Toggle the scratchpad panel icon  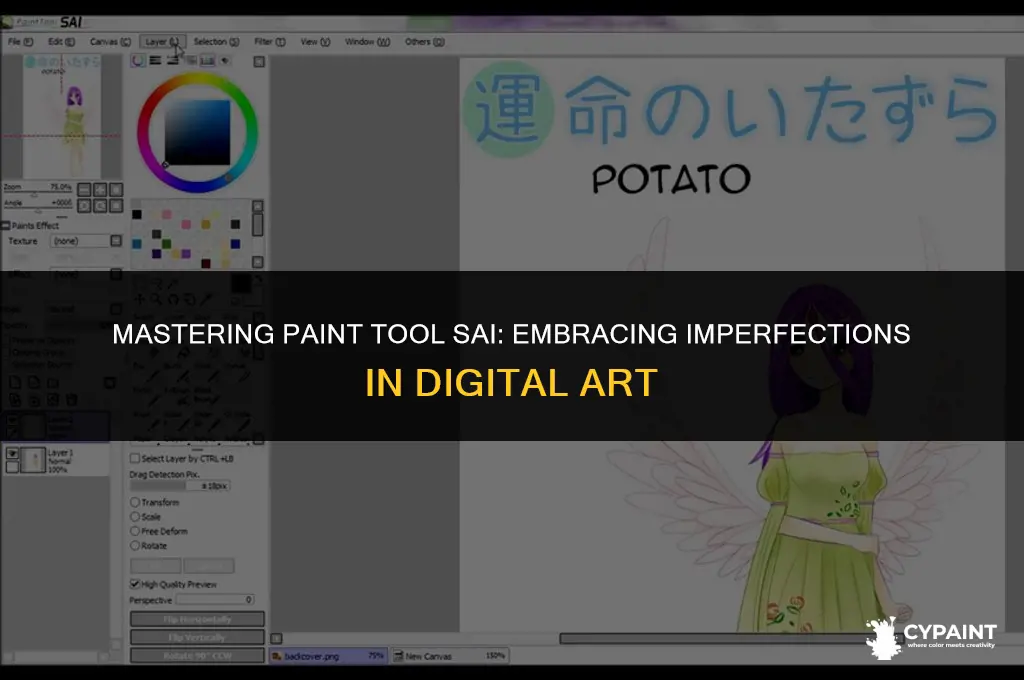[225, 61]
